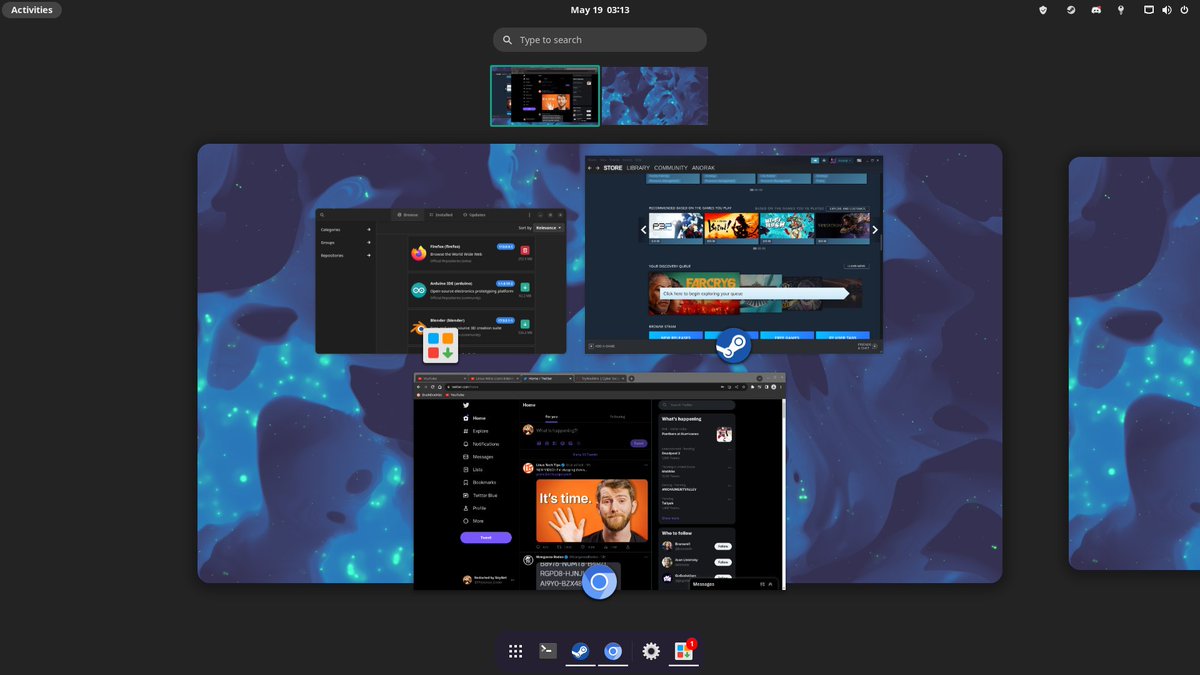Screen dimensions: 1200x675
Task: Open the GNOME Software hamburger menu
Action: (530, 215)
